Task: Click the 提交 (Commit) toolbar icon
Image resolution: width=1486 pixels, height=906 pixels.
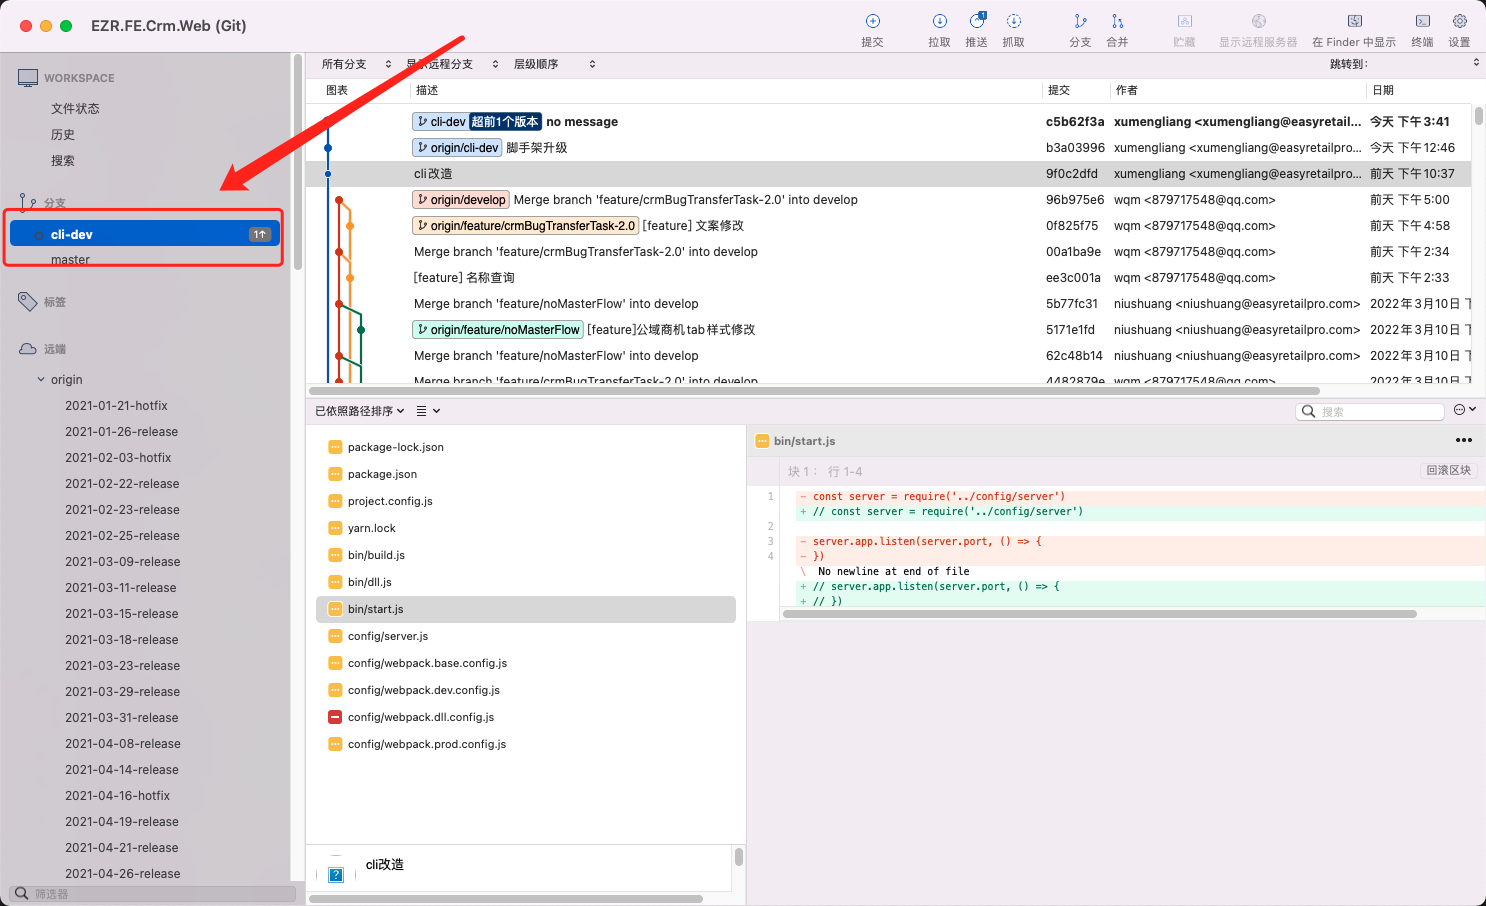Action: [x=872, y=22]
